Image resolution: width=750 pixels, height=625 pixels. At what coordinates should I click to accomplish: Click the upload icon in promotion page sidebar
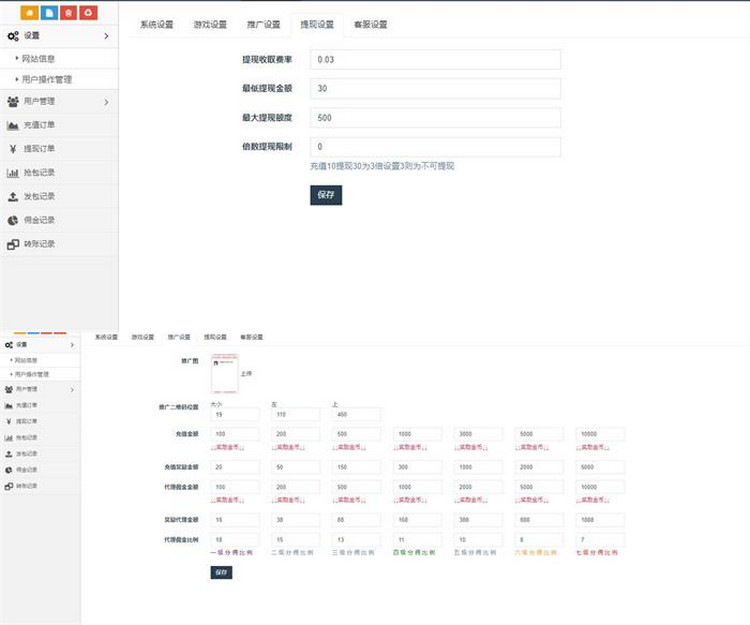[x=9, y=454]
